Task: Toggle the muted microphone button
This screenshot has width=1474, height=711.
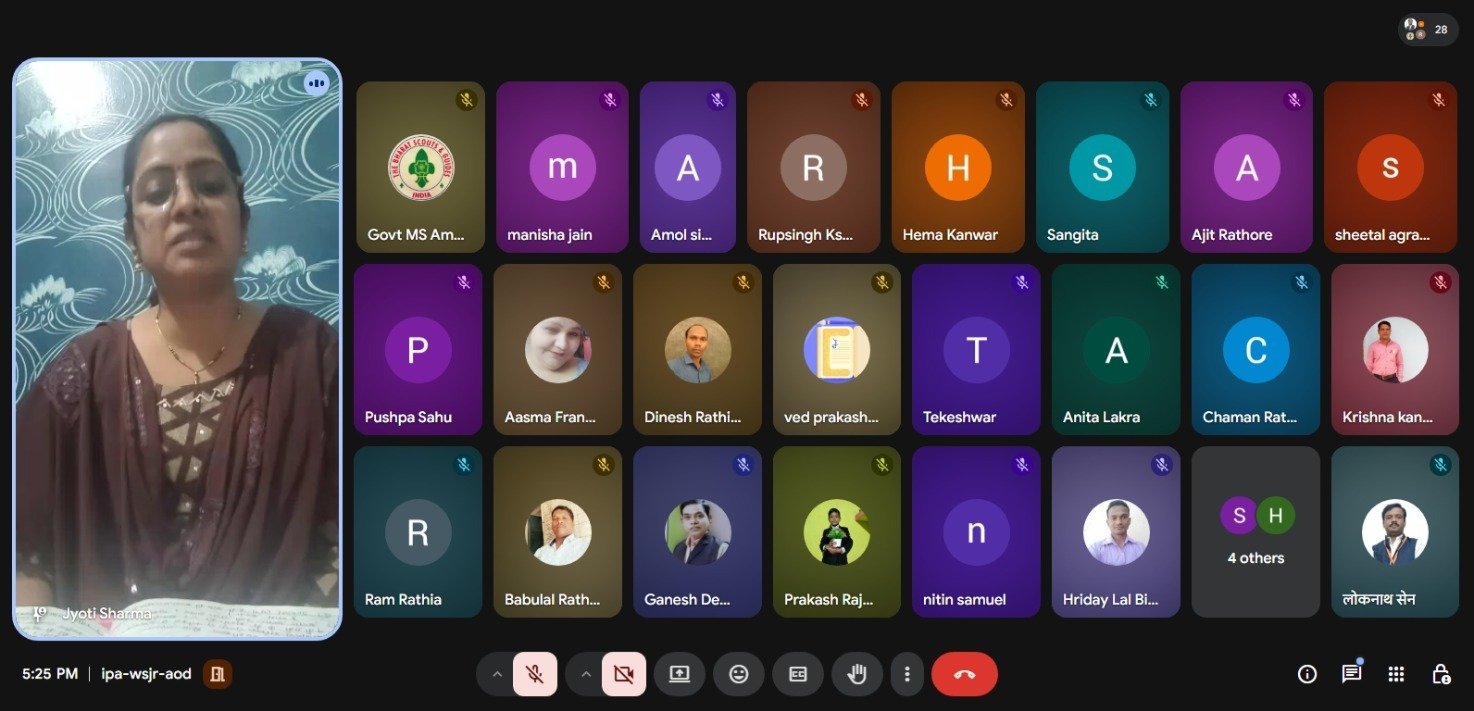Action: 535,674
